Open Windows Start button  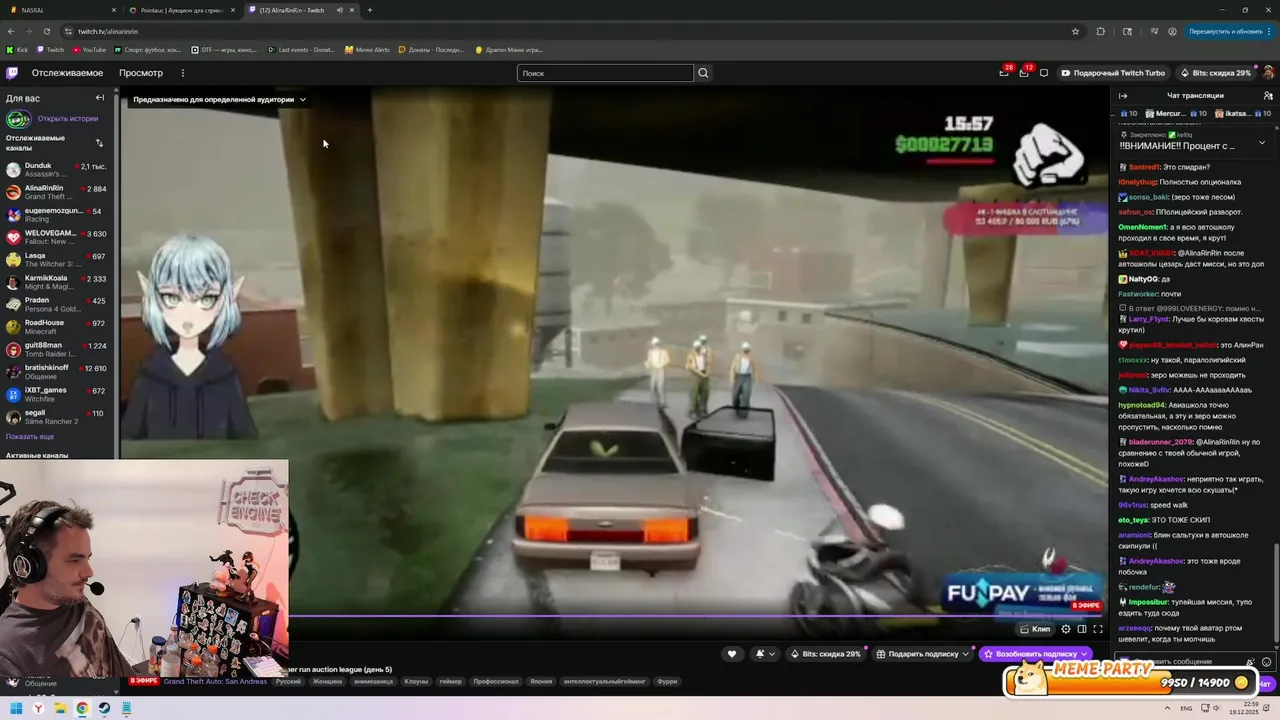(x=16, y=708)
